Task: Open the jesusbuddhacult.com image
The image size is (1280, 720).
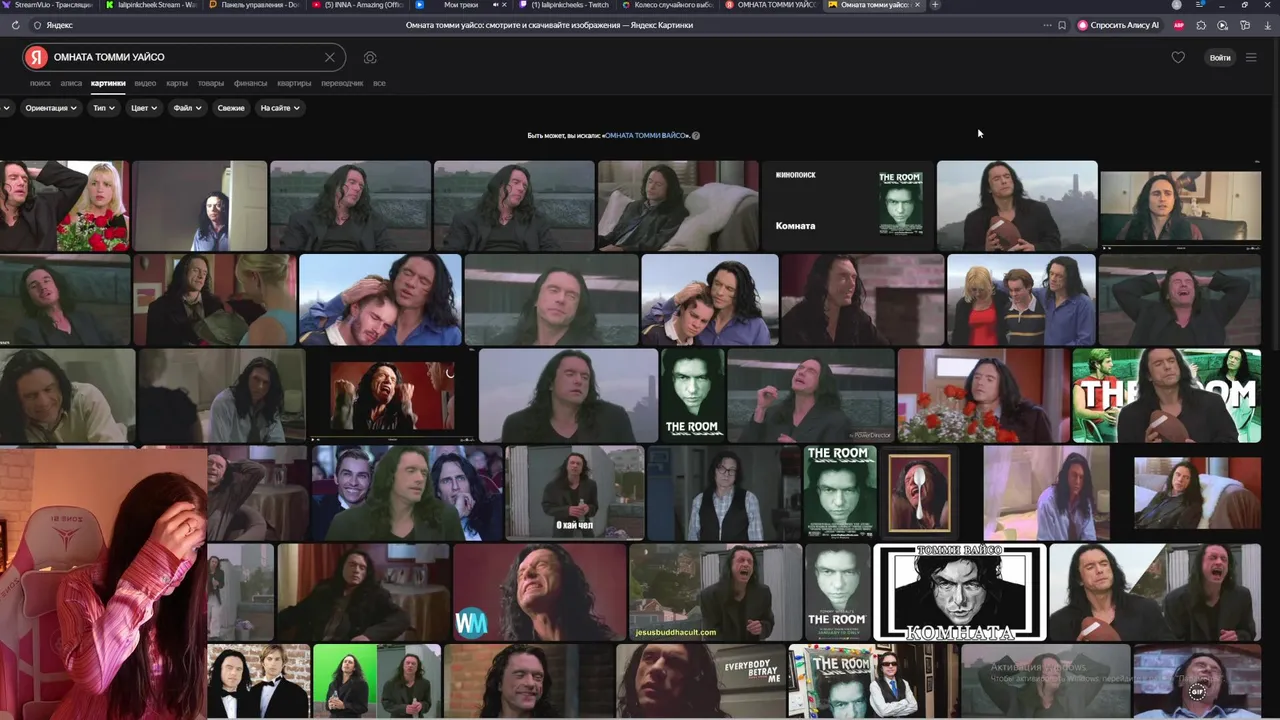Action: click(715, 592)
